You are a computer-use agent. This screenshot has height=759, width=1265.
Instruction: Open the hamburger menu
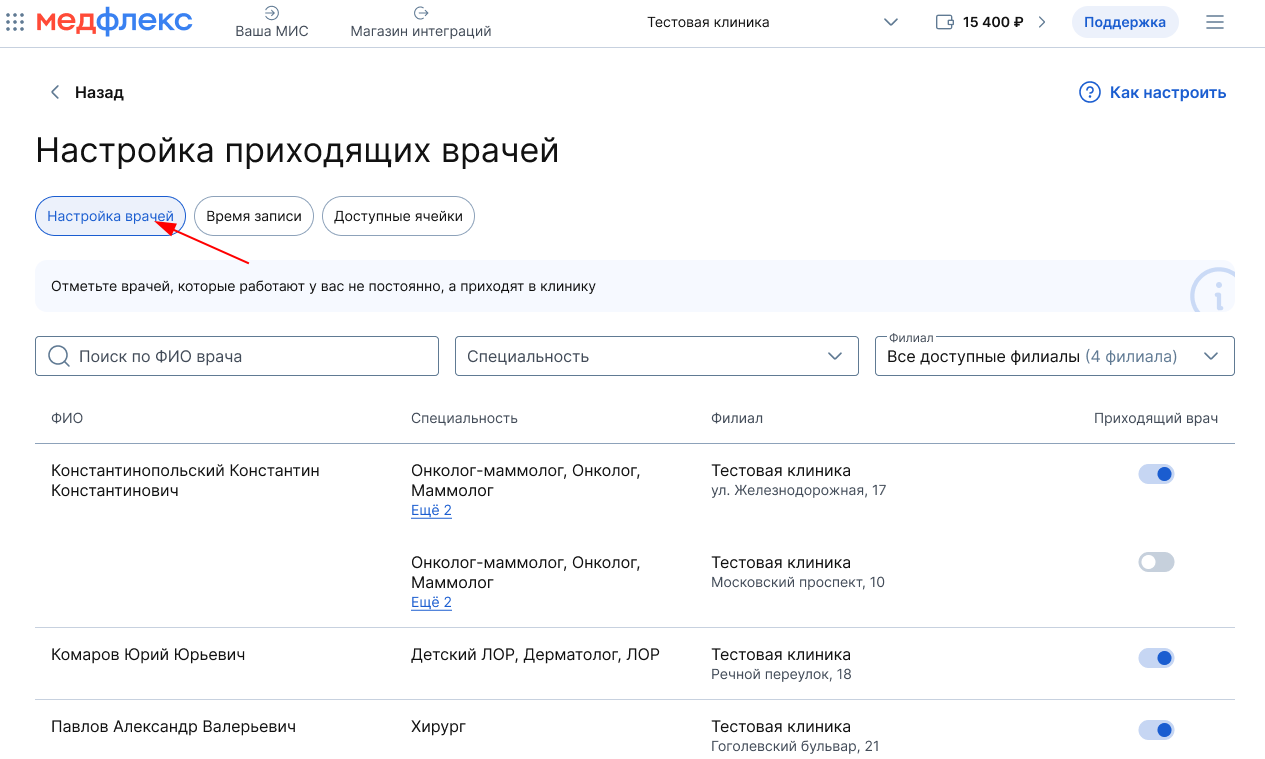[x=1215, y=22]
